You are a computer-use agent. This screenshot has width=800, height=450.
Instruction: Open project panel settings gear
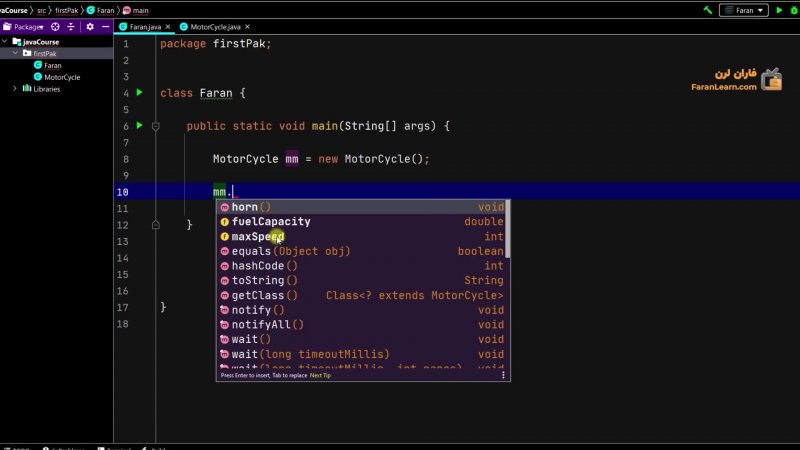[89, 27]
